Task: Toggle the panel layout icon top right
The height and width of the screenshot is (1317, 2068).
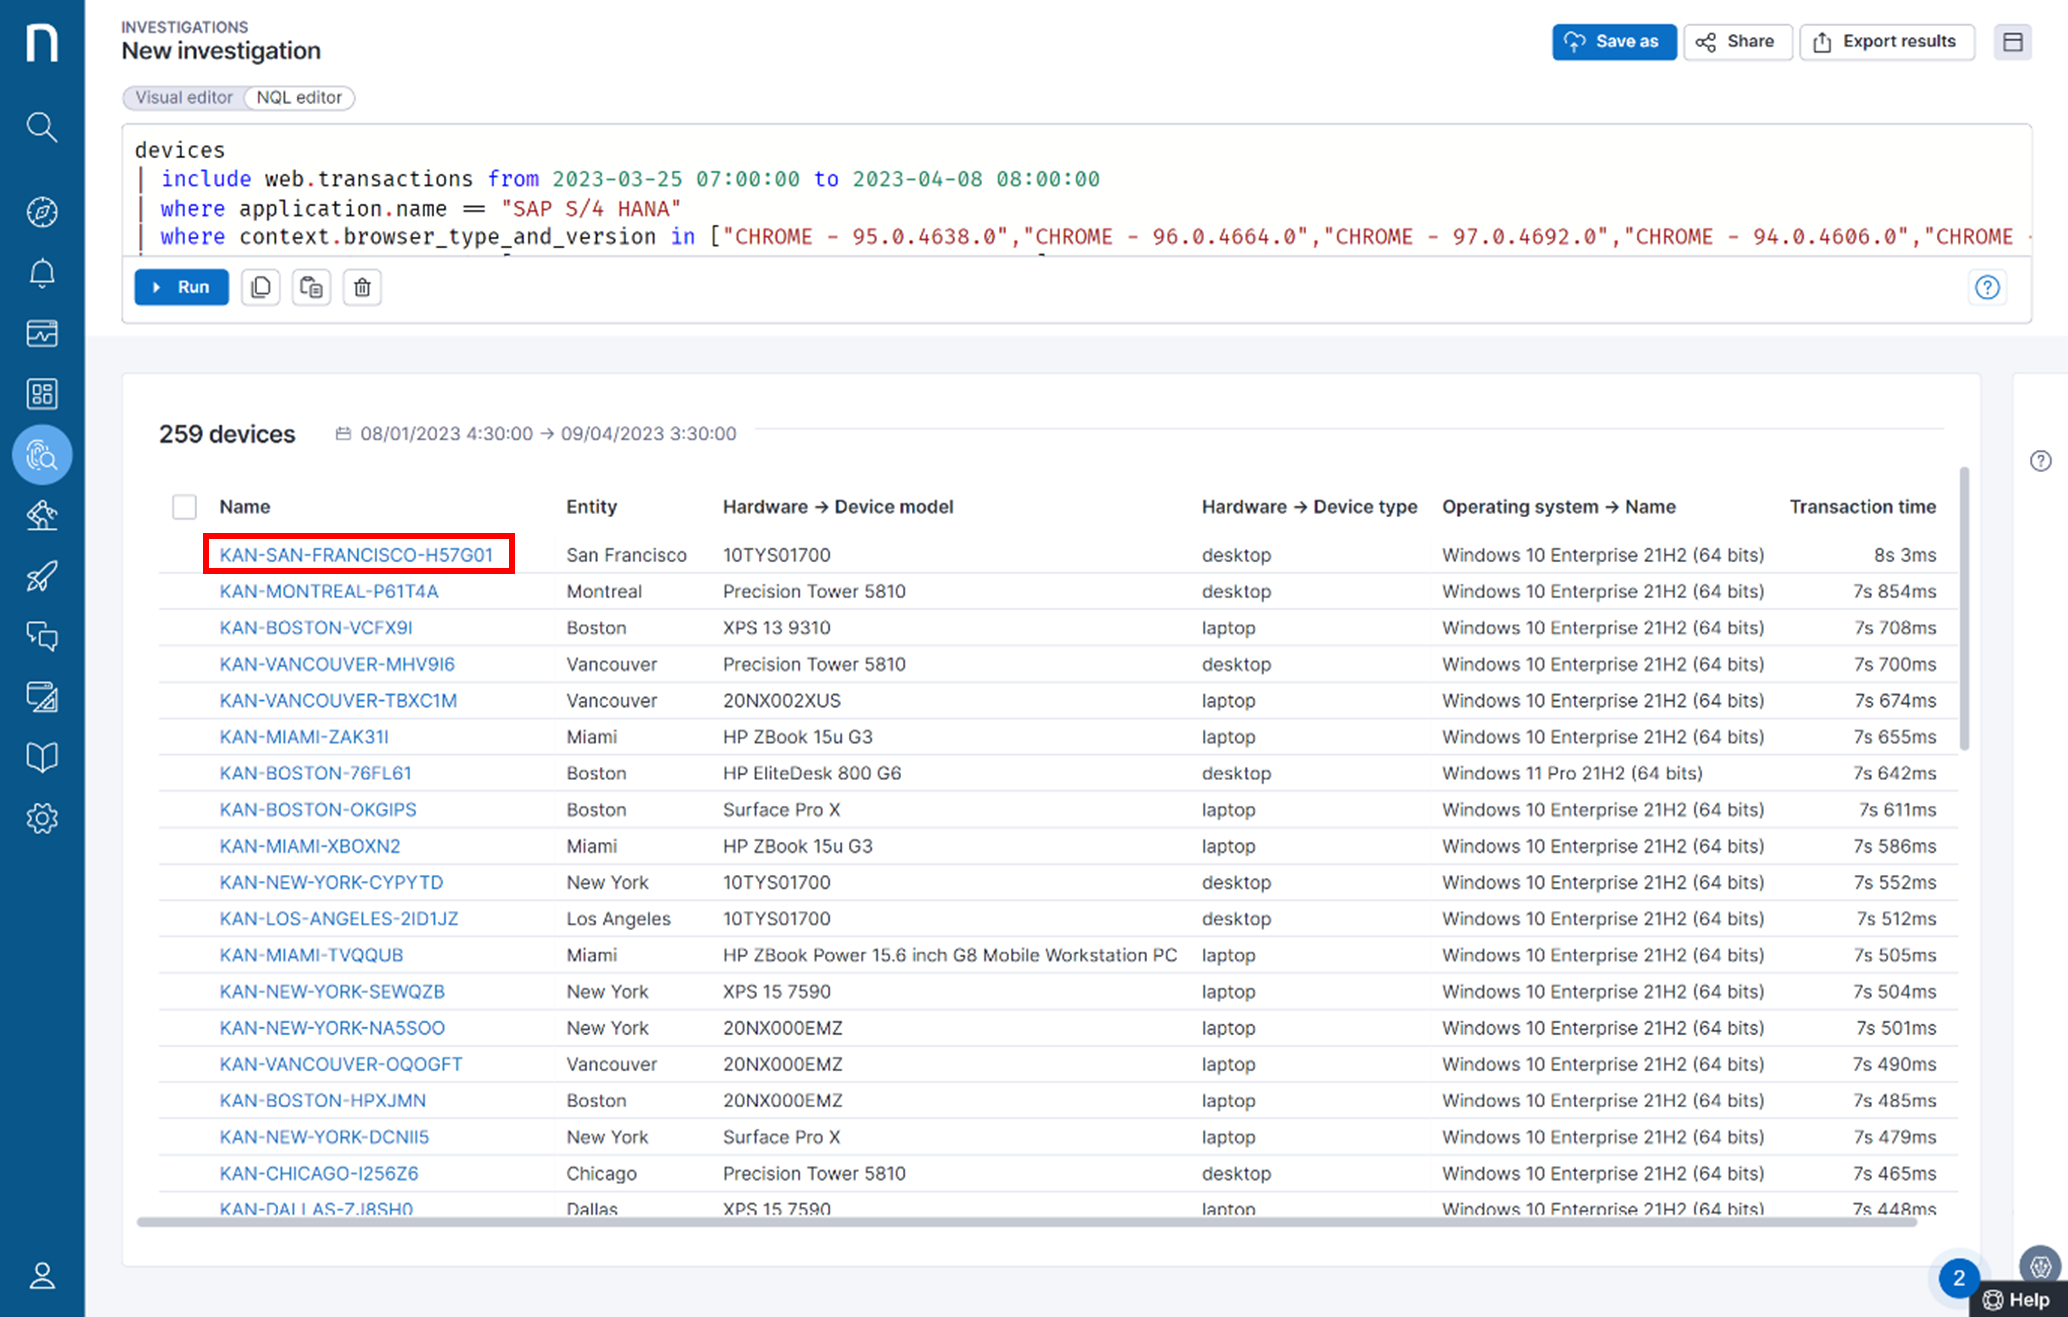Action: [2012, 42]
